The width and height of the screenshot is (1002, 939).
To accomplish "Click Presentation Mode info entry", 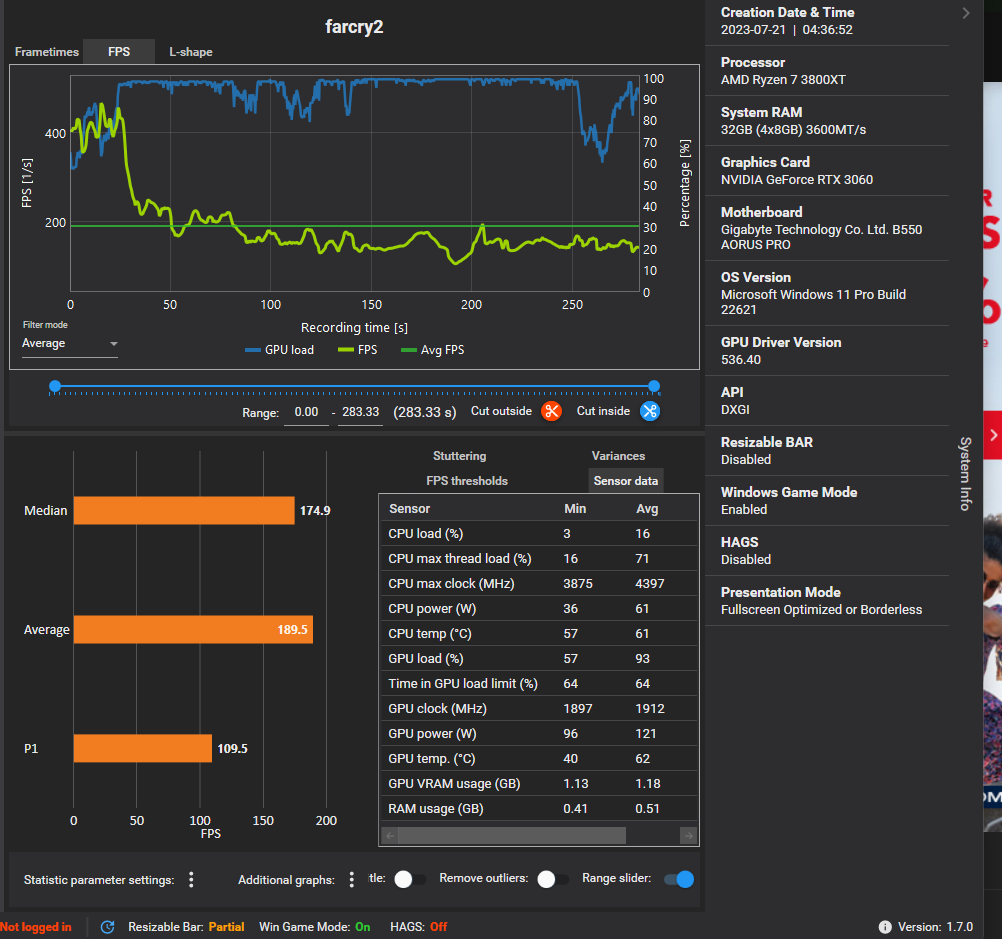I will [827, 601].
